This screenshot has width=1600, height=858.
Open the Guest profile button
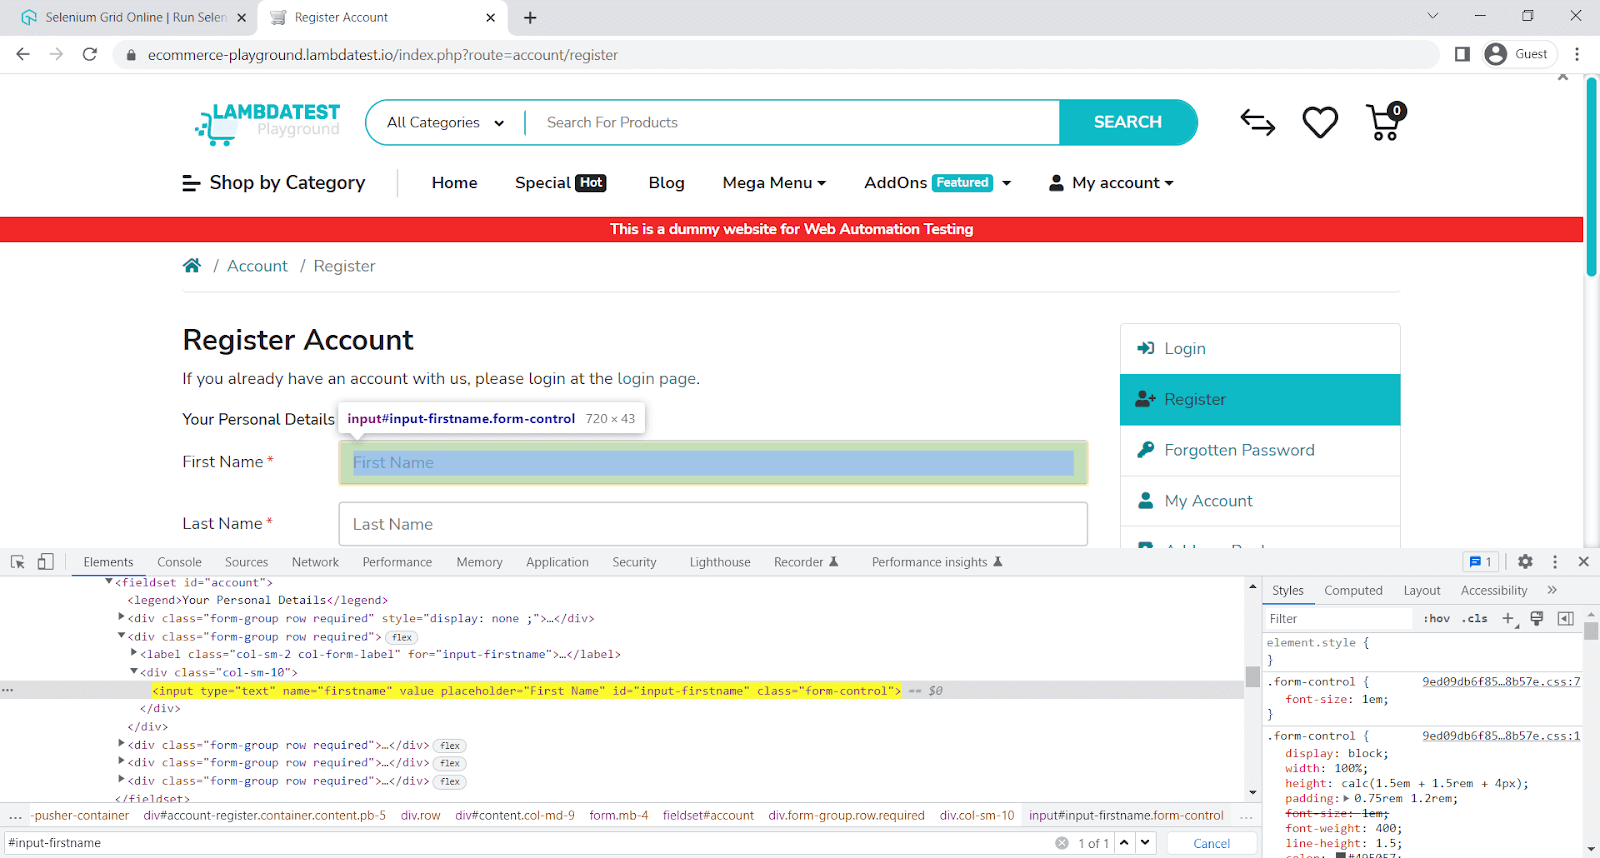coord(1518,54)
